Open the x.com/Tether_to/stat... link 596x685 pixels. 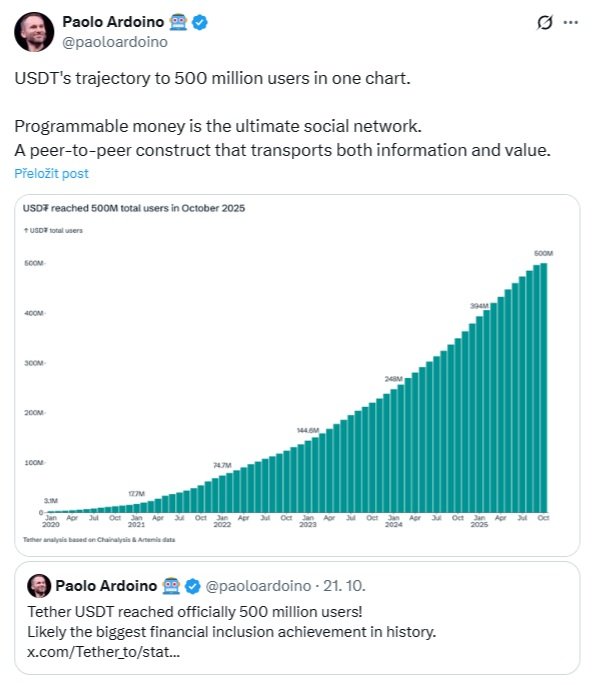click(104, 652)
